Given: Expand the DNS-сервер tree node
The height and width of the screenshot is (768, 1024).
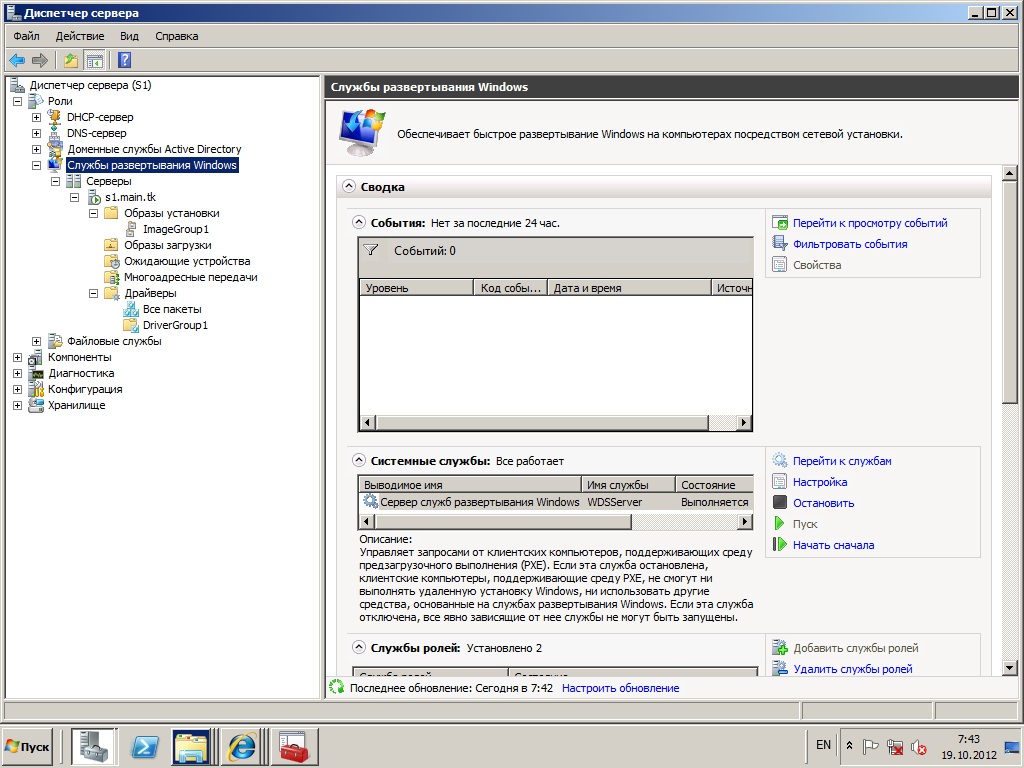Looking at the screenshot, I should [x=37, y=133].
